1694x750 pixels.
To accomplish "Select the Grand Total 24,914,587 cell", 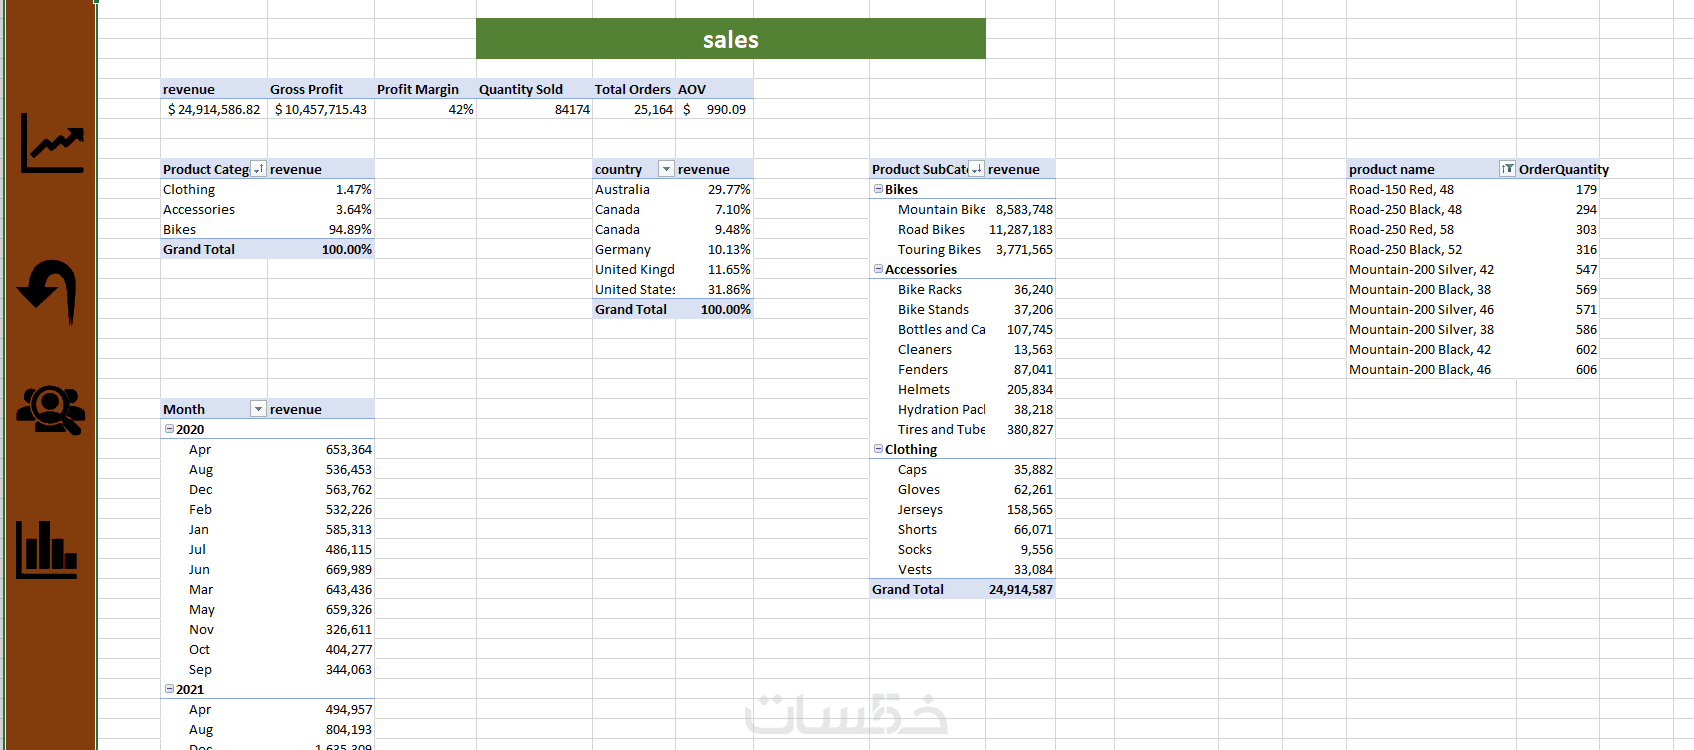I will coord(1020,589).
